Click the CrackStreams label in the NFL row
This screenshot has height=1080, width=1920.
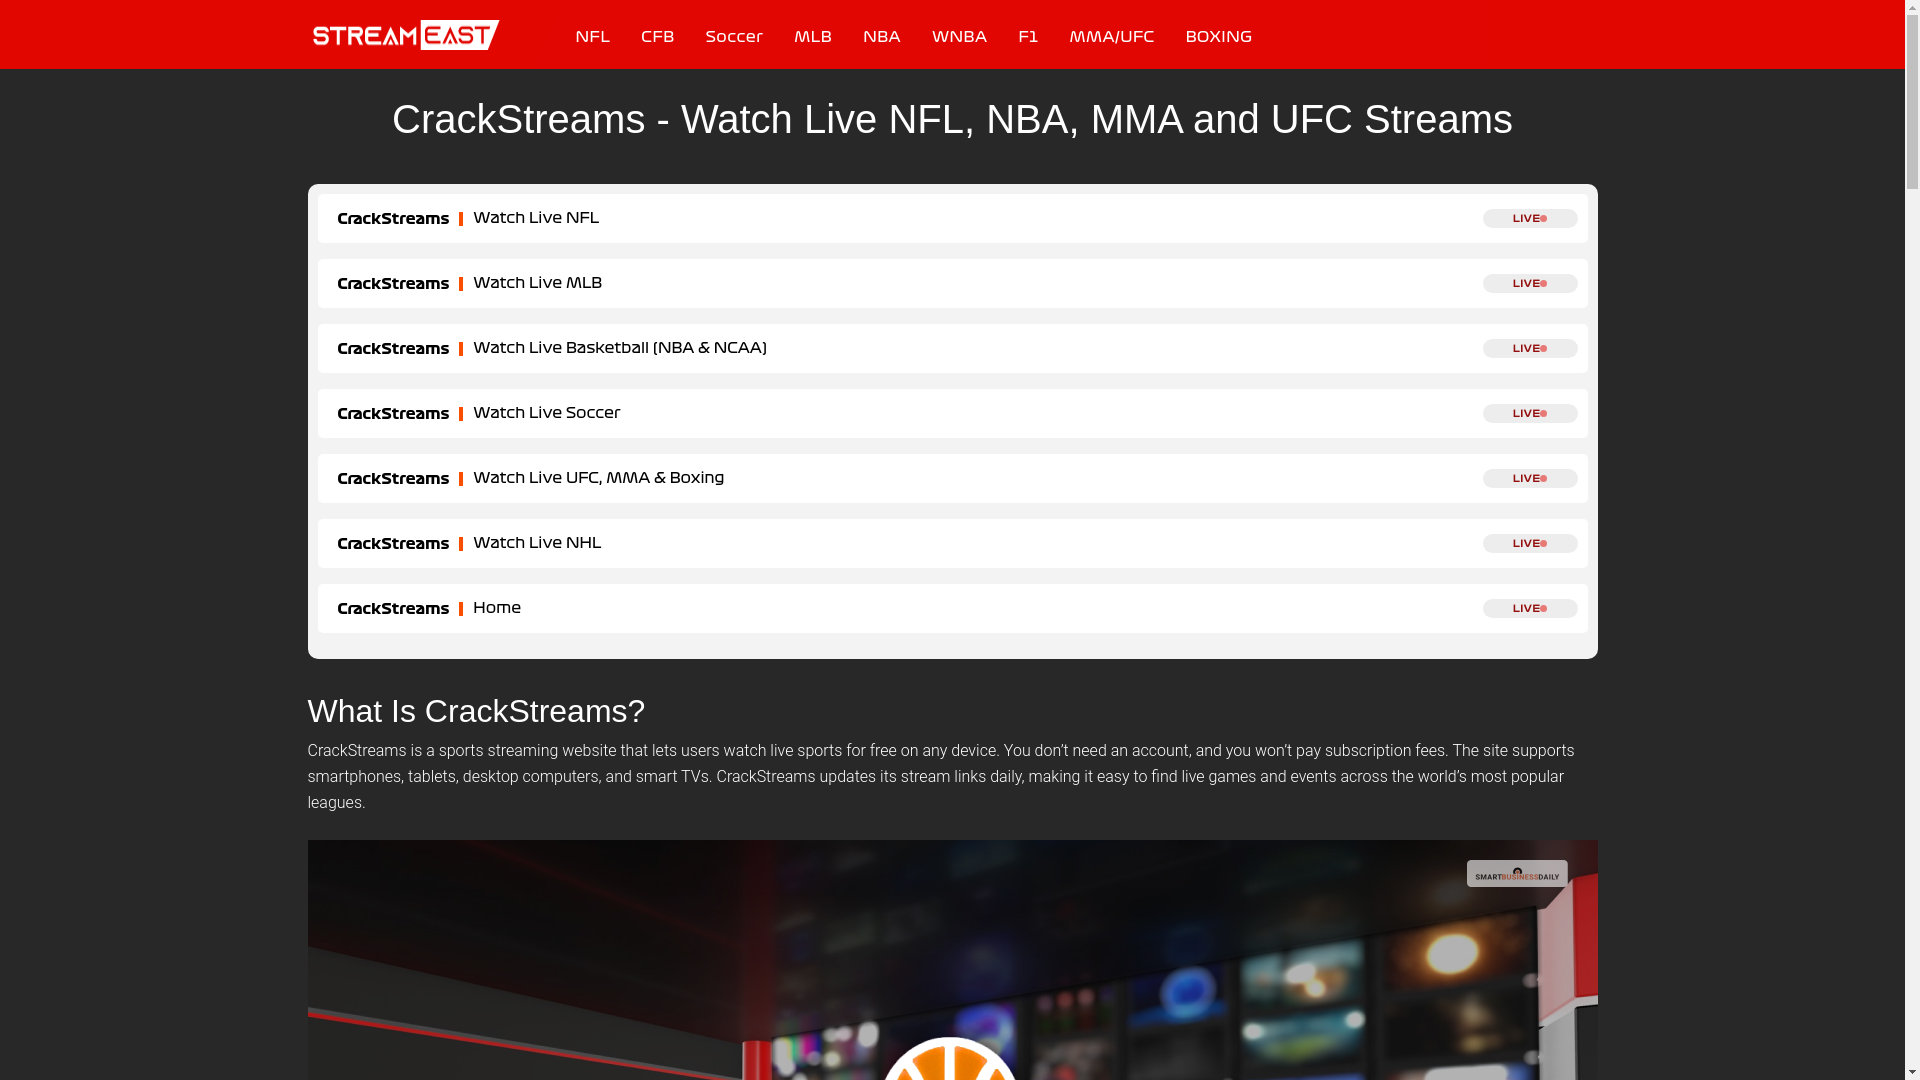tap(392, 219)
